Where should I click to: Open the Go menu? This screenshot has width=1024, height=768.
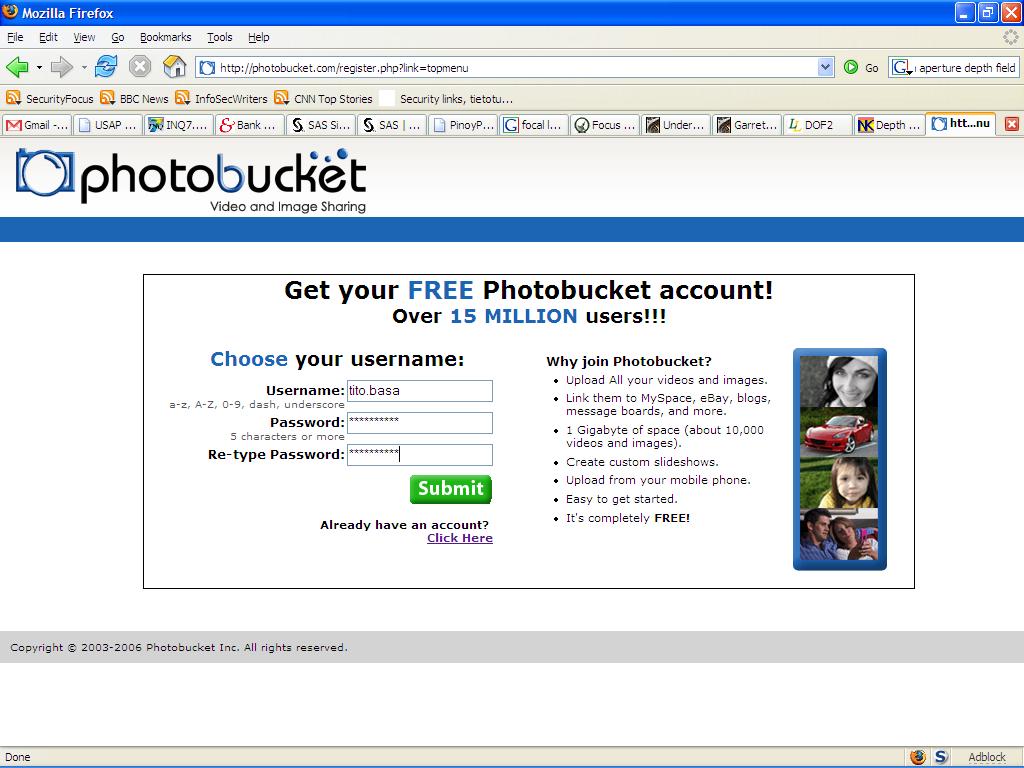pos(118,37)
